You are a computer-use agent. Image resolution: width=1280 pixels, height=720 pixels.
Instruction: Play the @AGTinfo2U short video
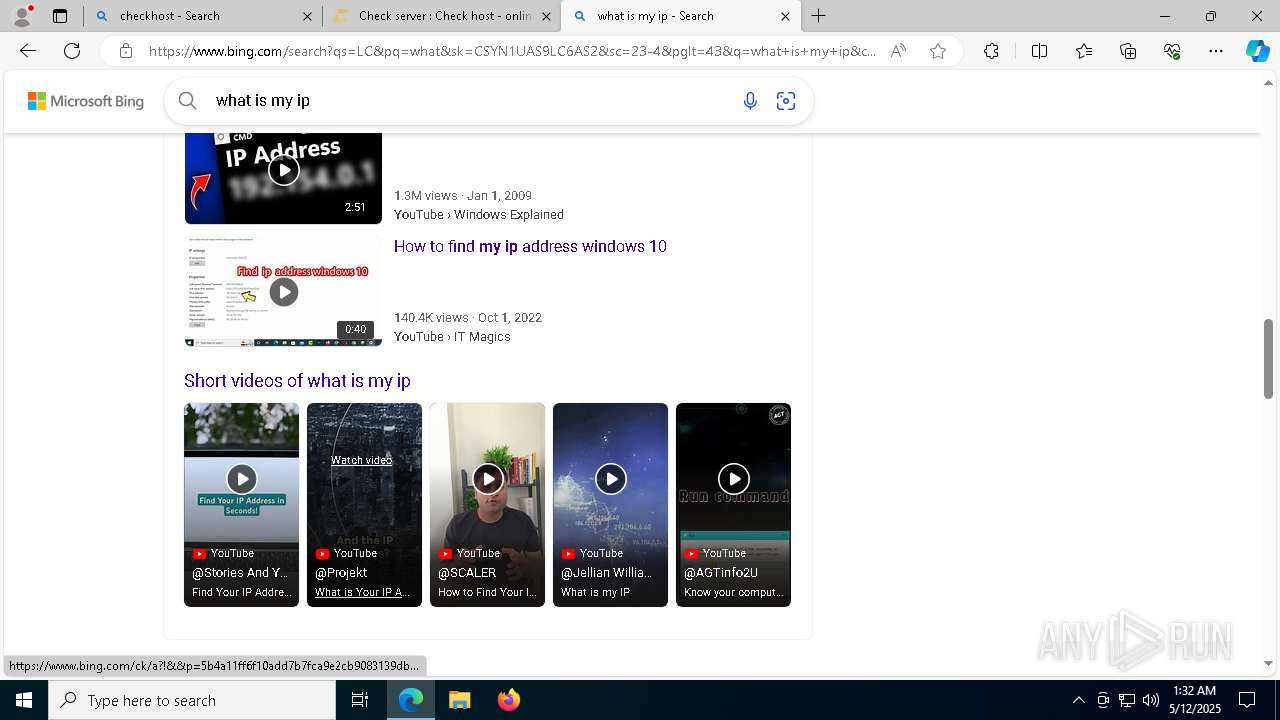click(733, 479)
